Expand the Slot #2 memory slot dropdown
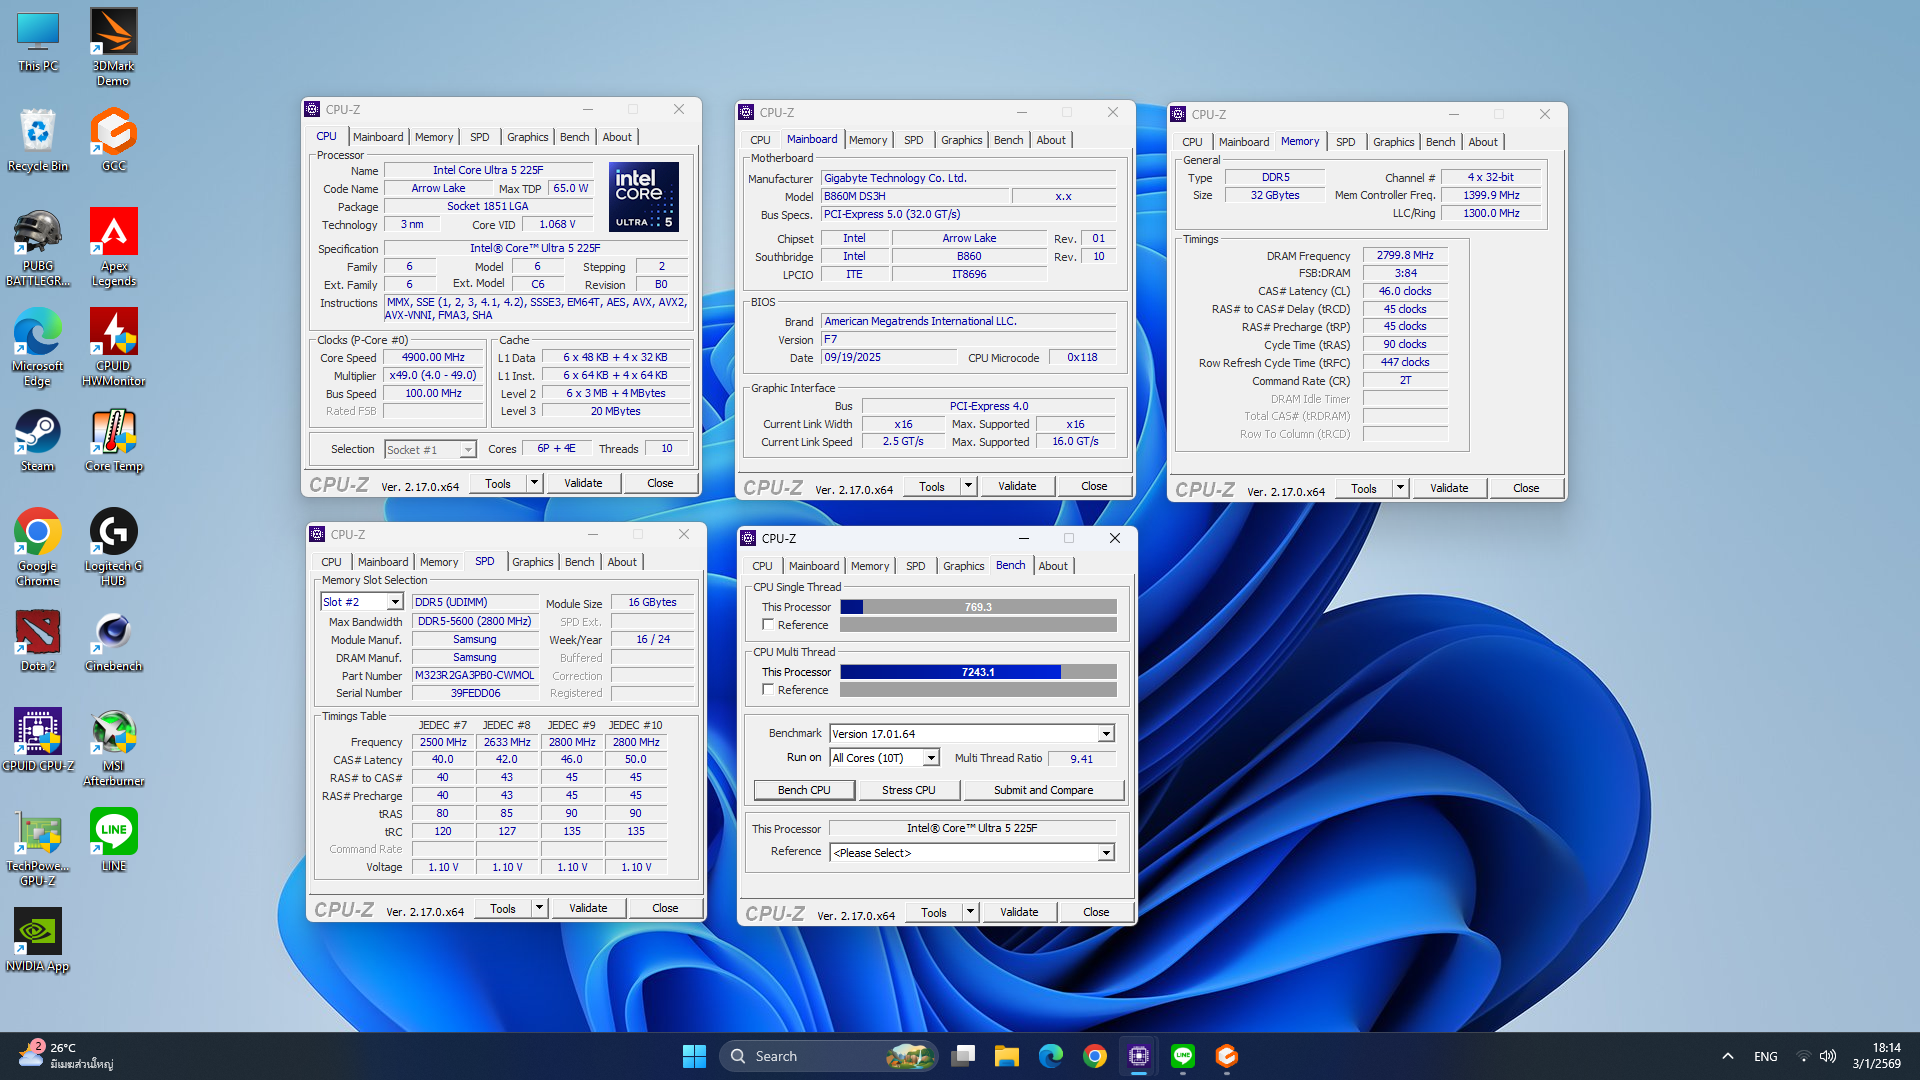Viewport: 1920px width, 1080px height. [x=395, y=602]
